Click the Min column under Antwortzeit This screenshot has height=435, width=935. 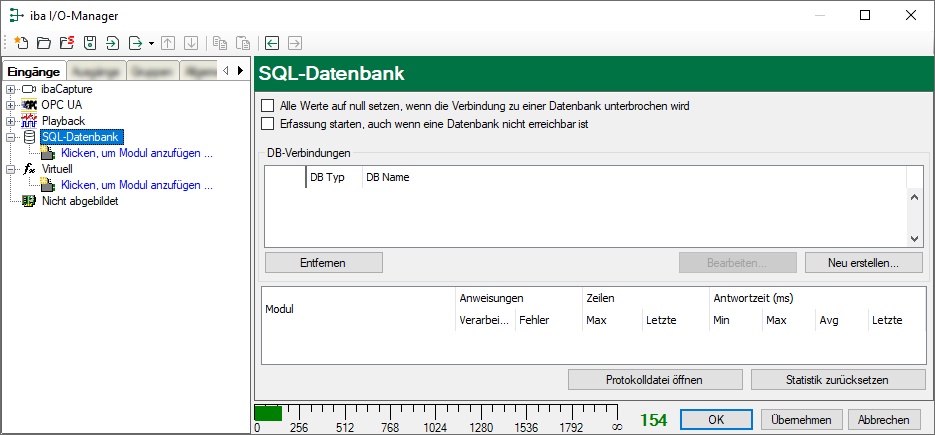click(x=736, y=320)
